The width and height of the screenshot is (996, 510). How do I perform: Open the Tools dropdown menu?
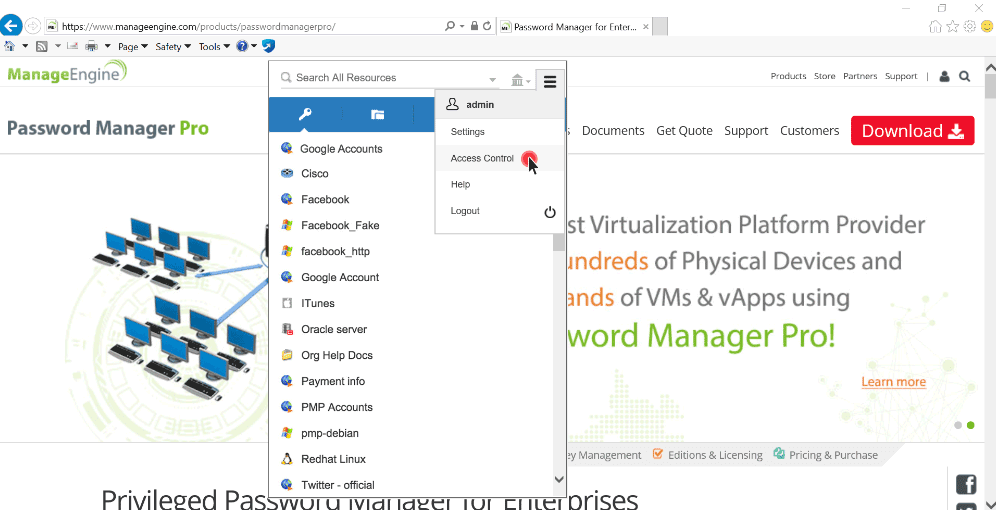point(214,46)
